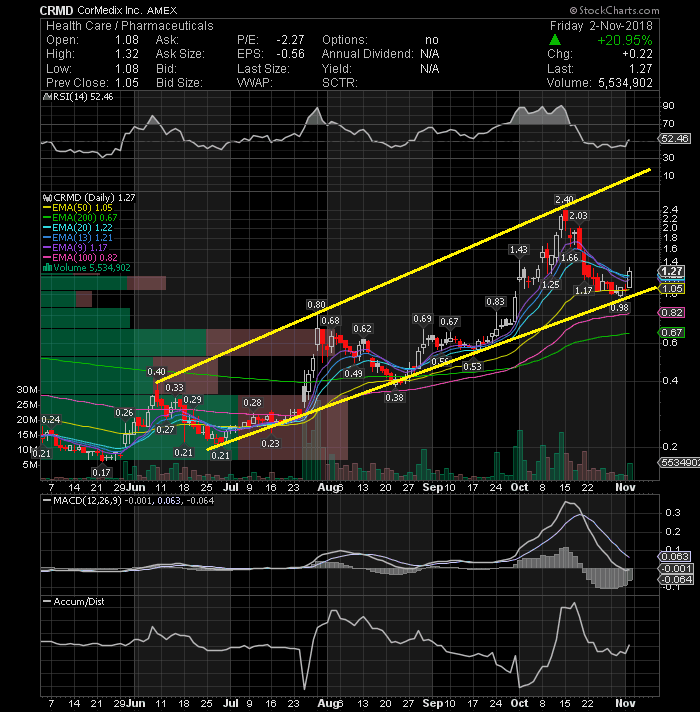Click the Volume 5,534,902 legend entry
The height and width of the screenshot is (712, 700).
(92, 267)
